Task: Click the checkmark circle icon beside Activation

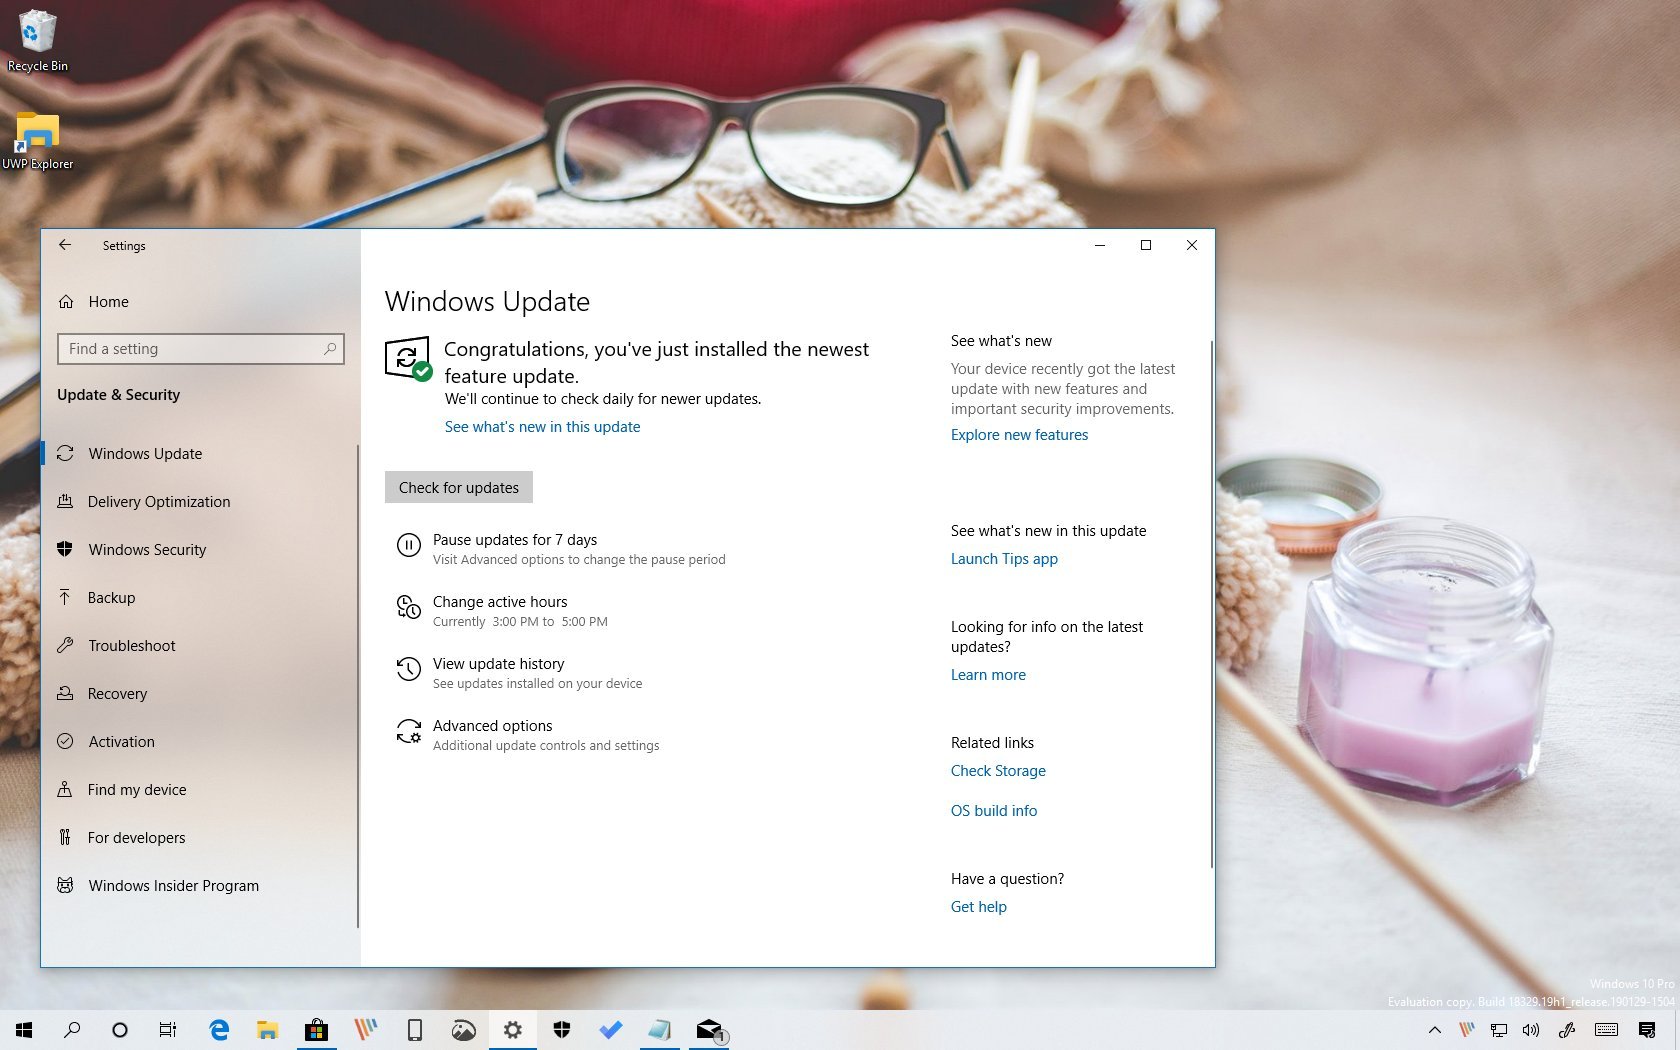Action: click(65, 741)
